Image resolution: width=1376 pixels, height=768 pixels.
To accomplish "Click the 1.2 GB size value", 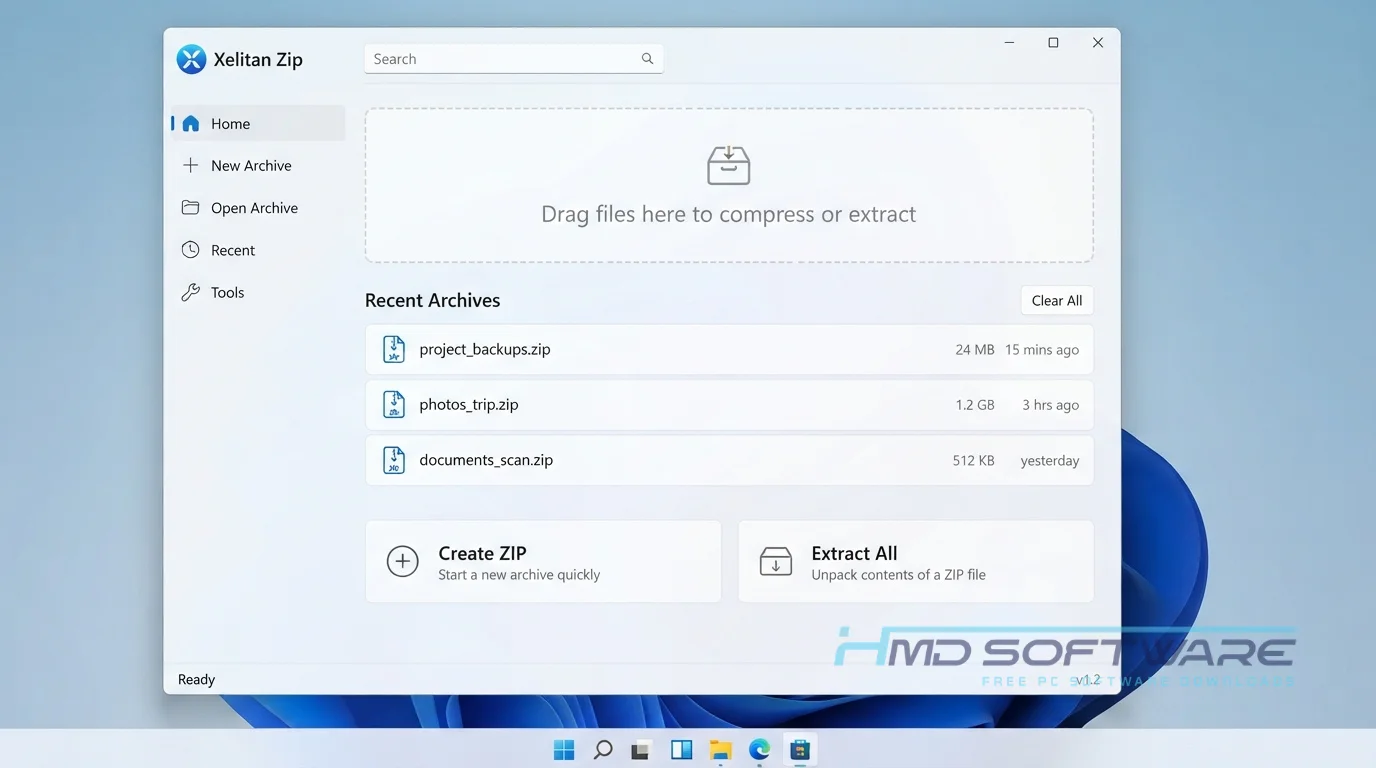I will (975, 405).
